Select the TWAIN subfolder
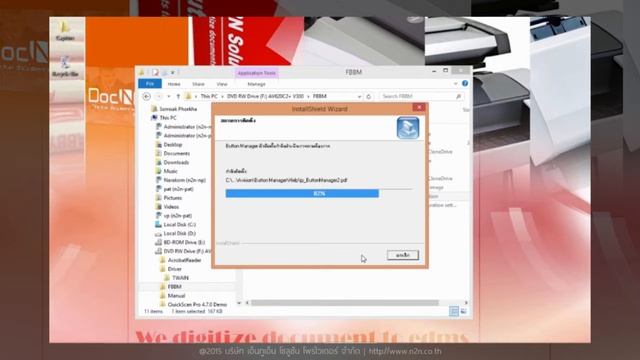The width and height of the screenshot is (640, 360). click(180, 278)
